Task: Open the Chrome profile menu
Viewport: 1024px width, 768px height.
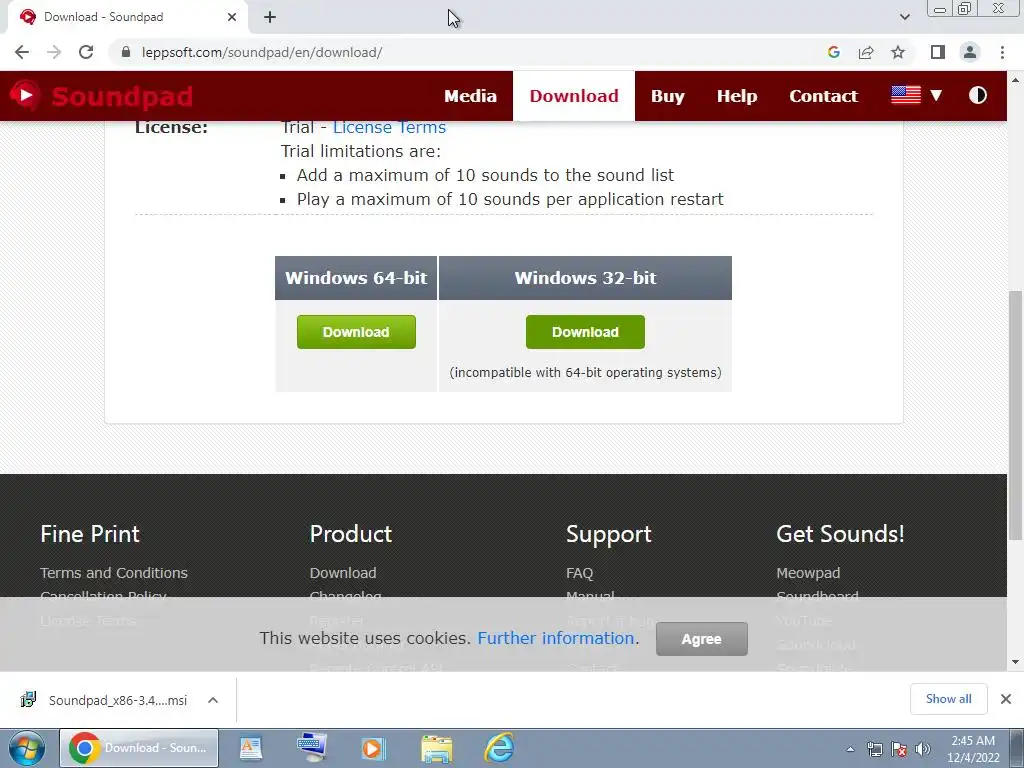Action: click(x=970, y=52)
